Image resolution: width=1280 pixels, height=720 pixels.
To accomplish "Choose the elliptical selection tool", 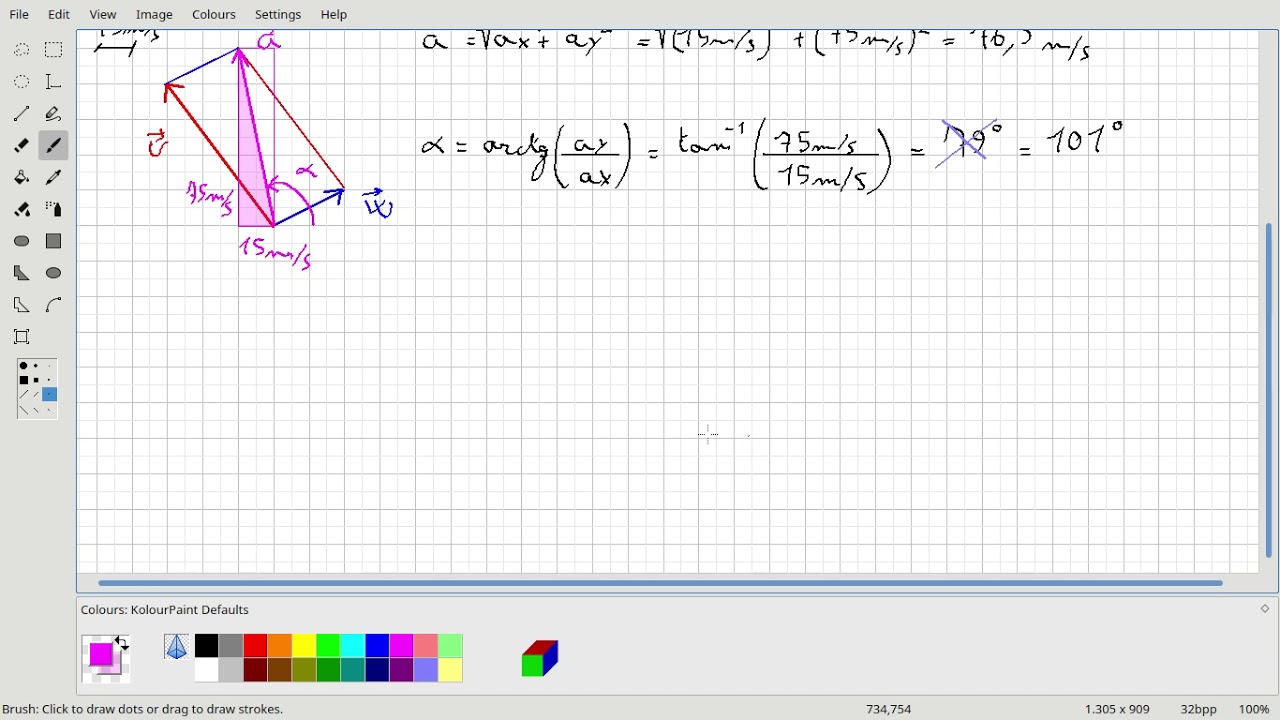I will pos(22,82).
